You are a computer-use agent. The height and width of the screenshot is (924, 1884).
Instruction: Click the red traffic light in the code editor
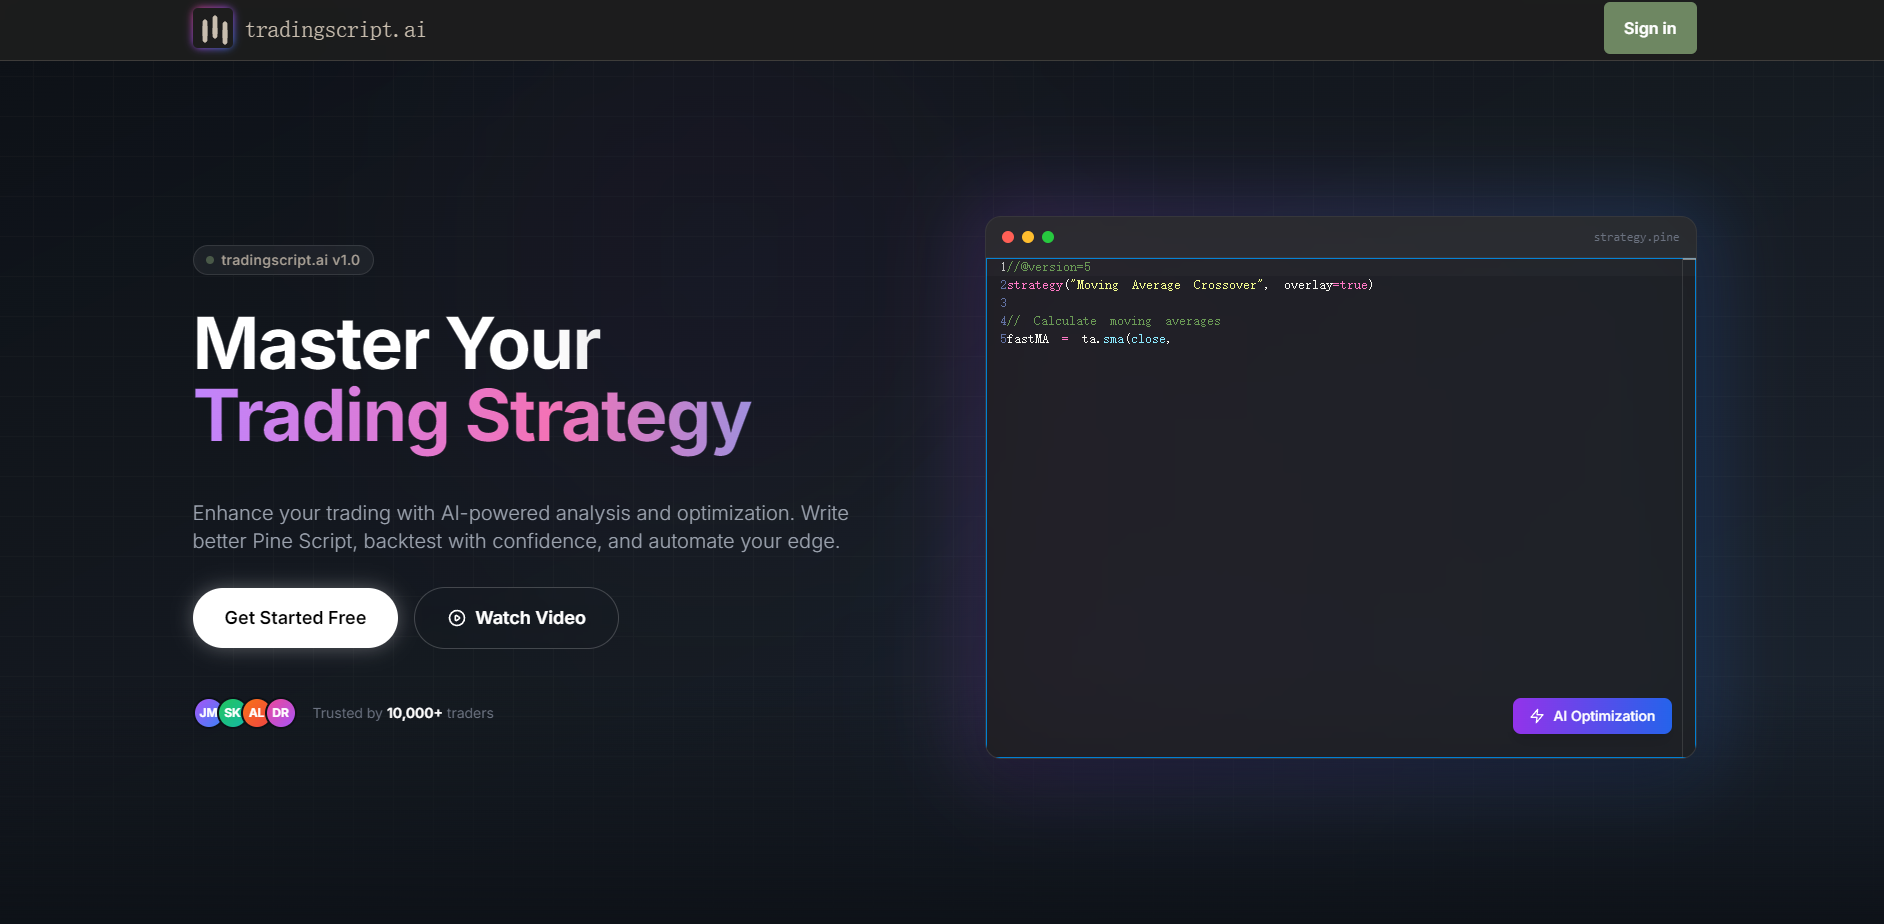(1008, 237)
